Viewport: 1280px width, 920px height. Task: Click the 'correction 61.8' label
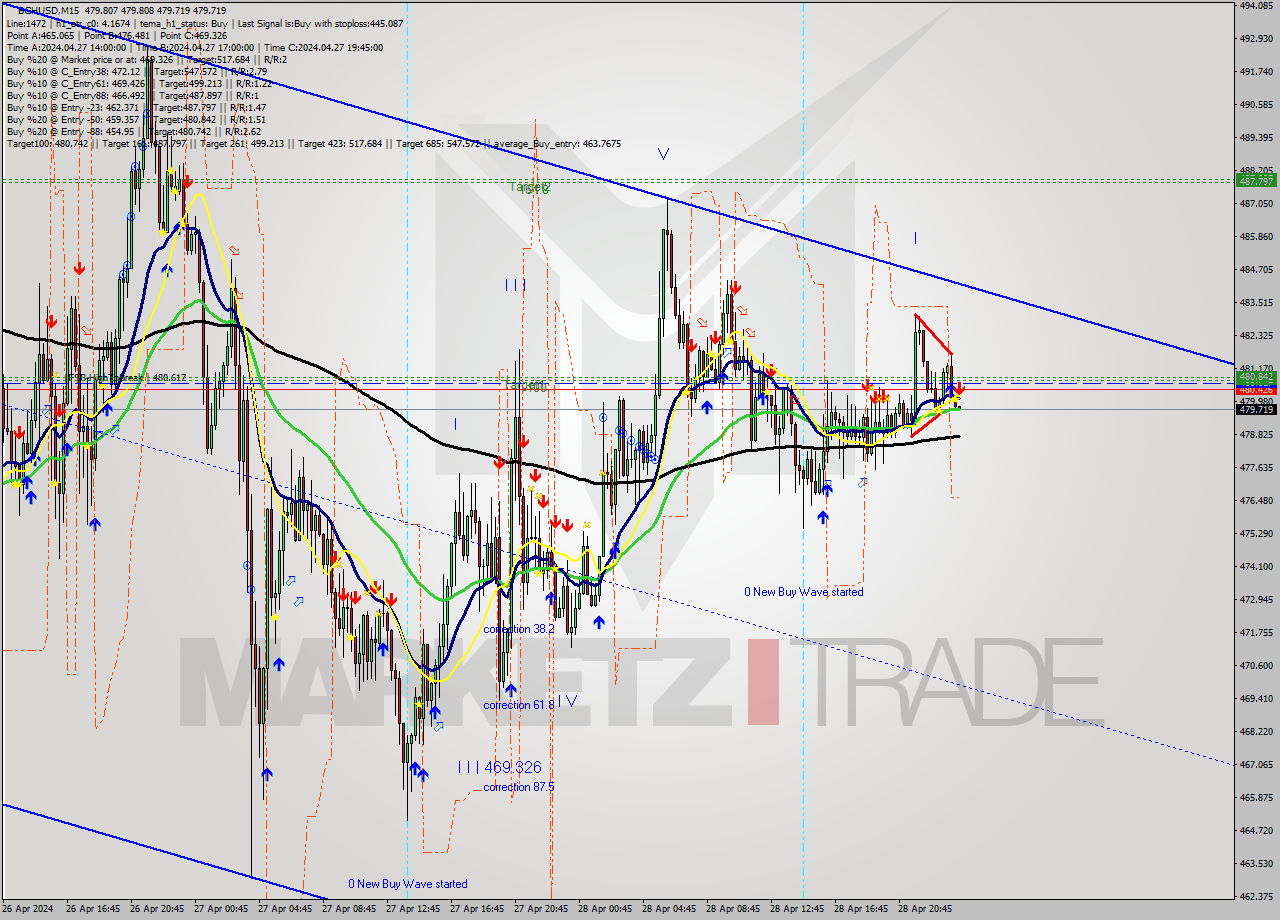point(519,705)
